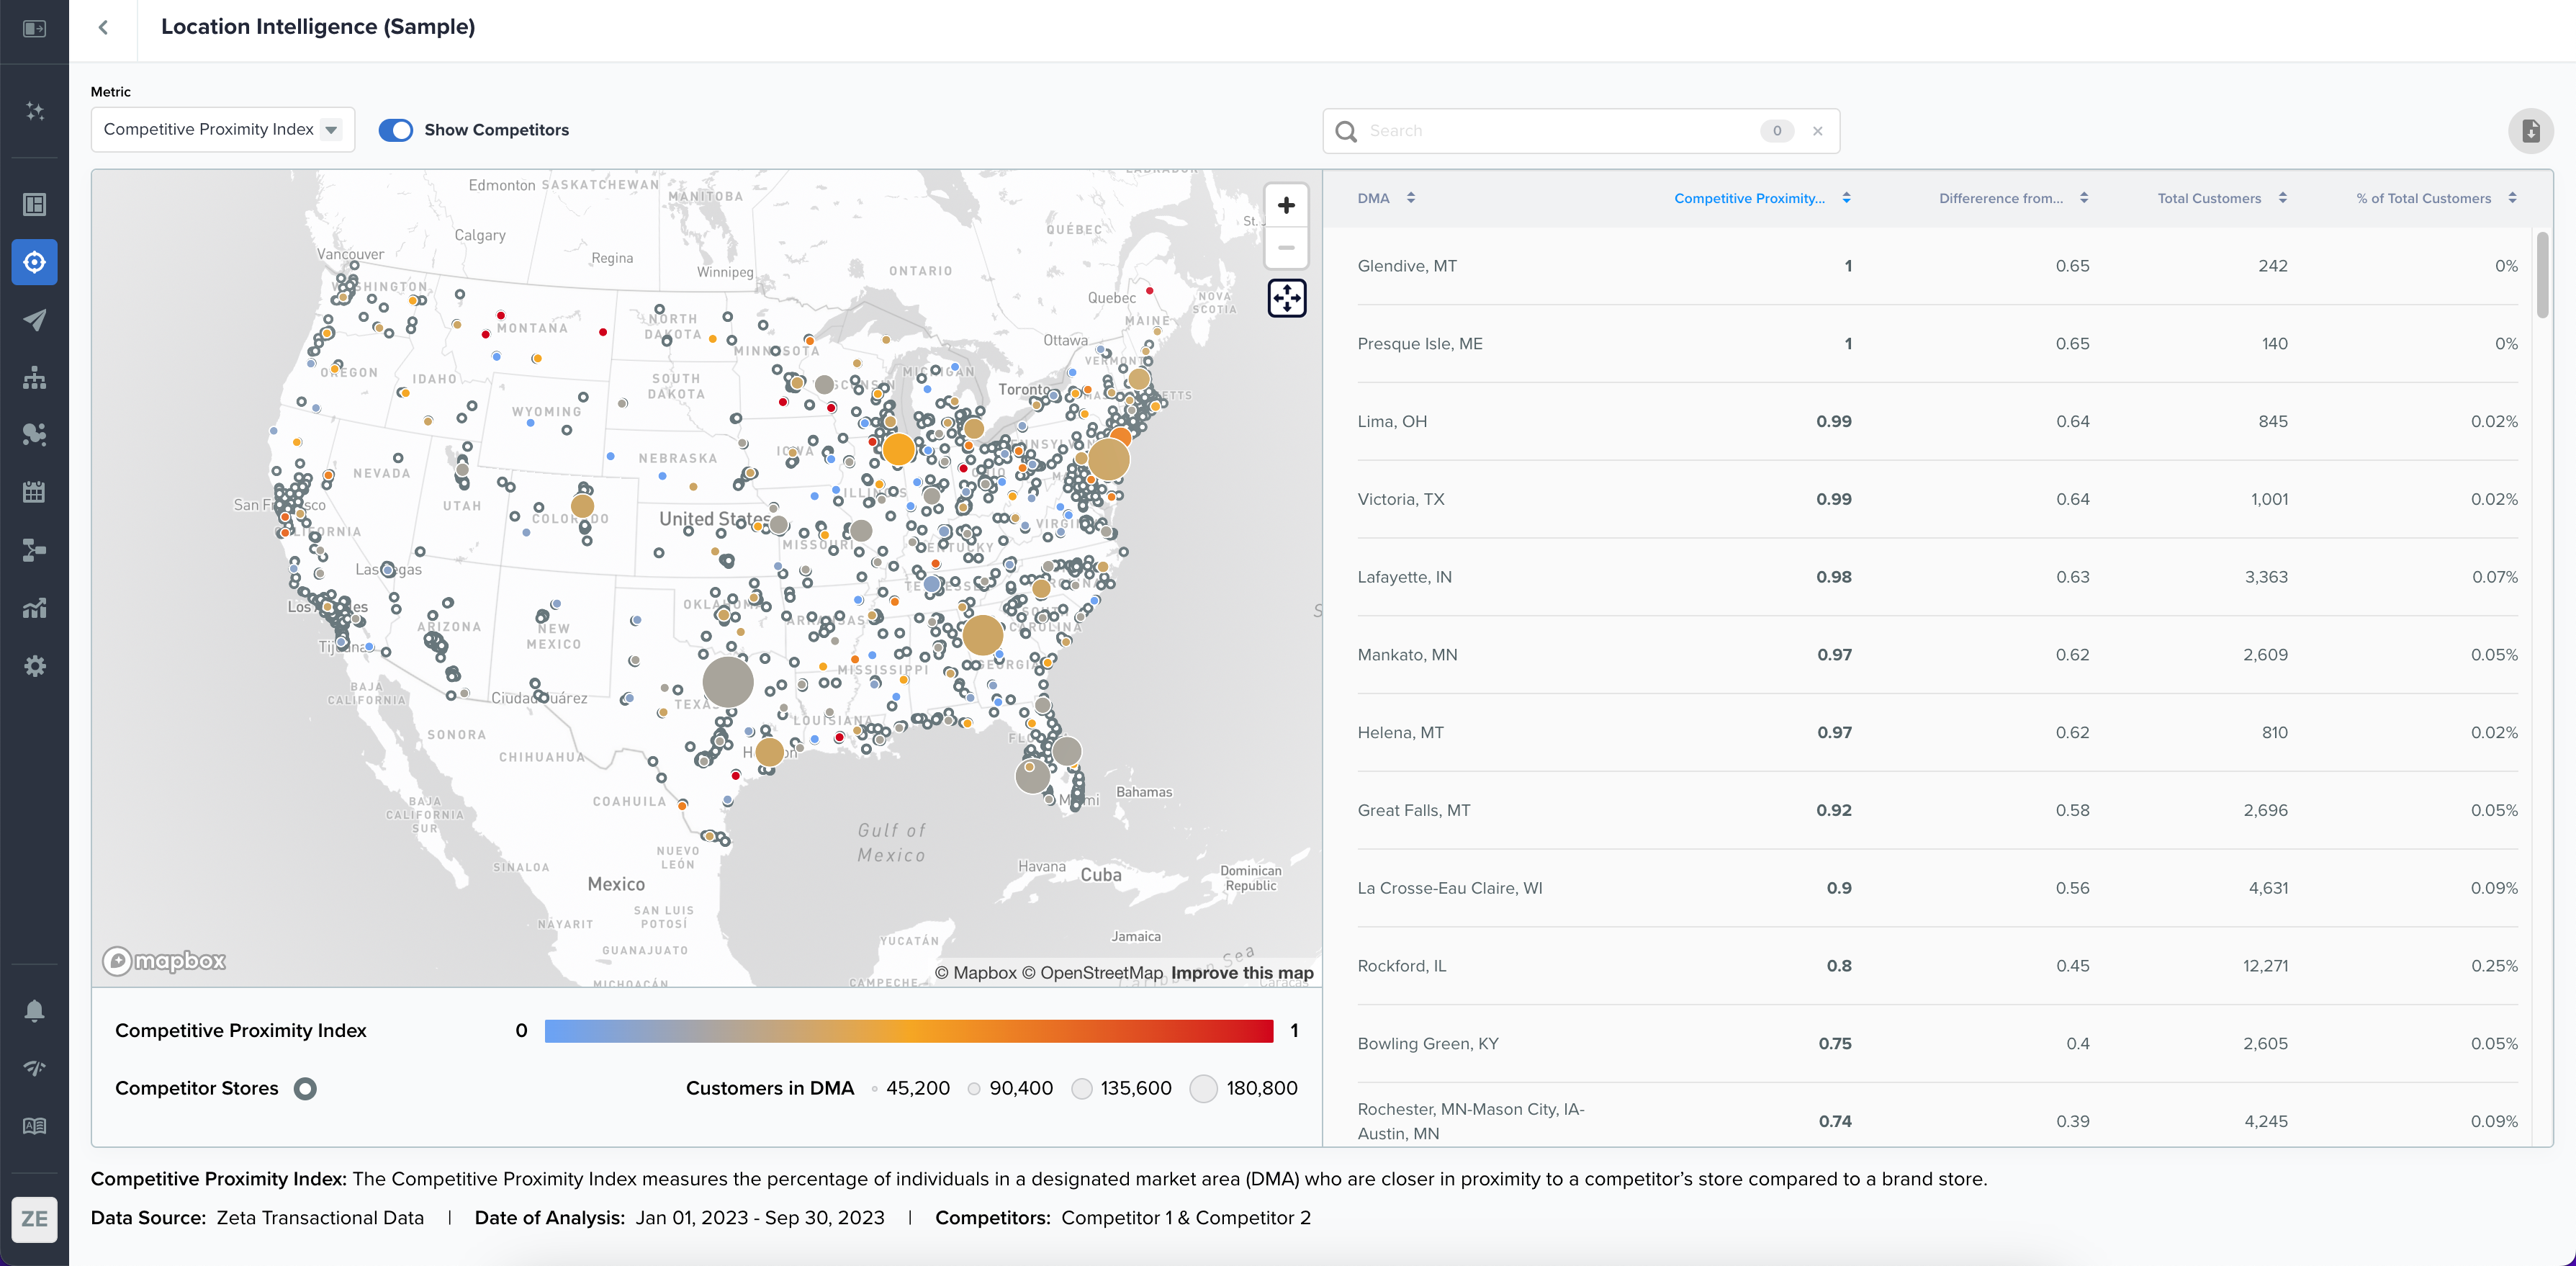The image size is (2576, 1266).
Task: Select the Lima, OH row
Action: (1937, 421)
